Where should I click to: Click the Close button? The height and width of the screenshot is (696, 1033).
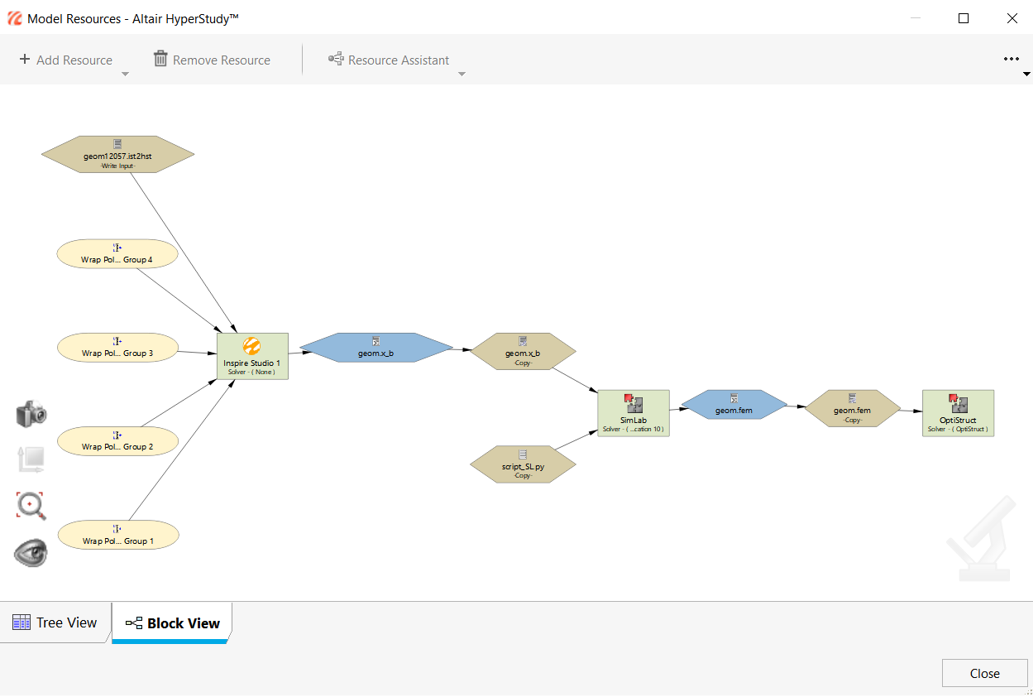click(x=984, y=673)
